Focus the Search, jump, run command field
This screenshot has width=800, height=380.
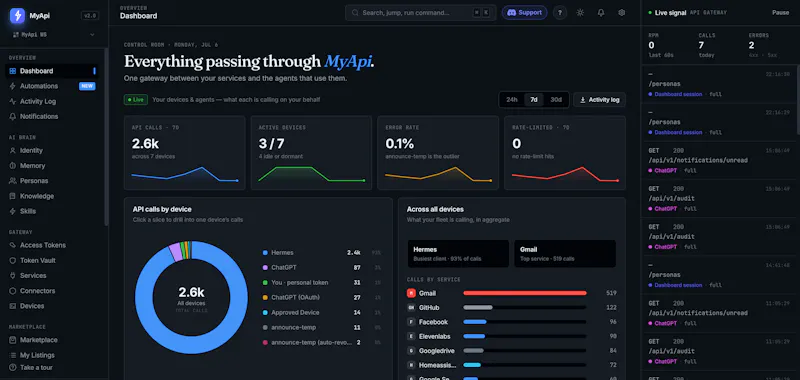420,13
